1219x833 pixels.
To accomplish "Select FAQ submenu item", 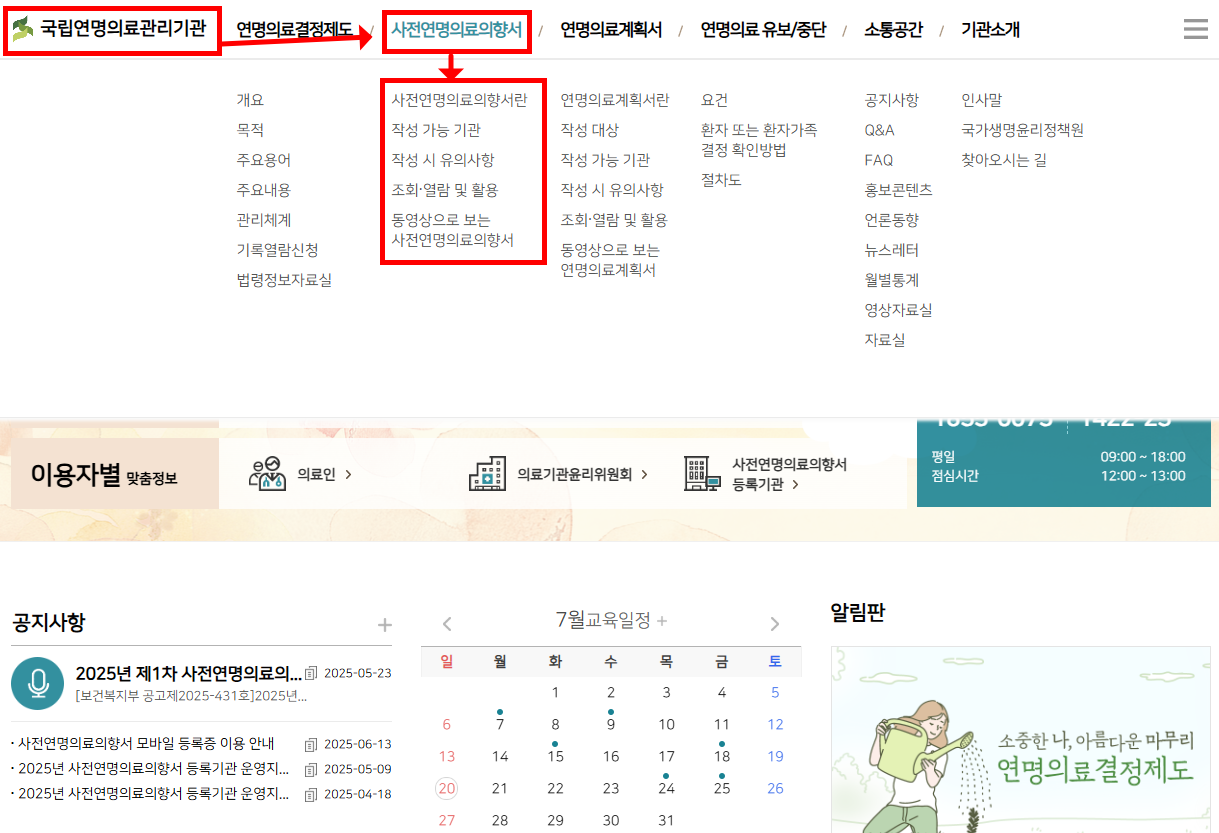I will tap(879, 160).
